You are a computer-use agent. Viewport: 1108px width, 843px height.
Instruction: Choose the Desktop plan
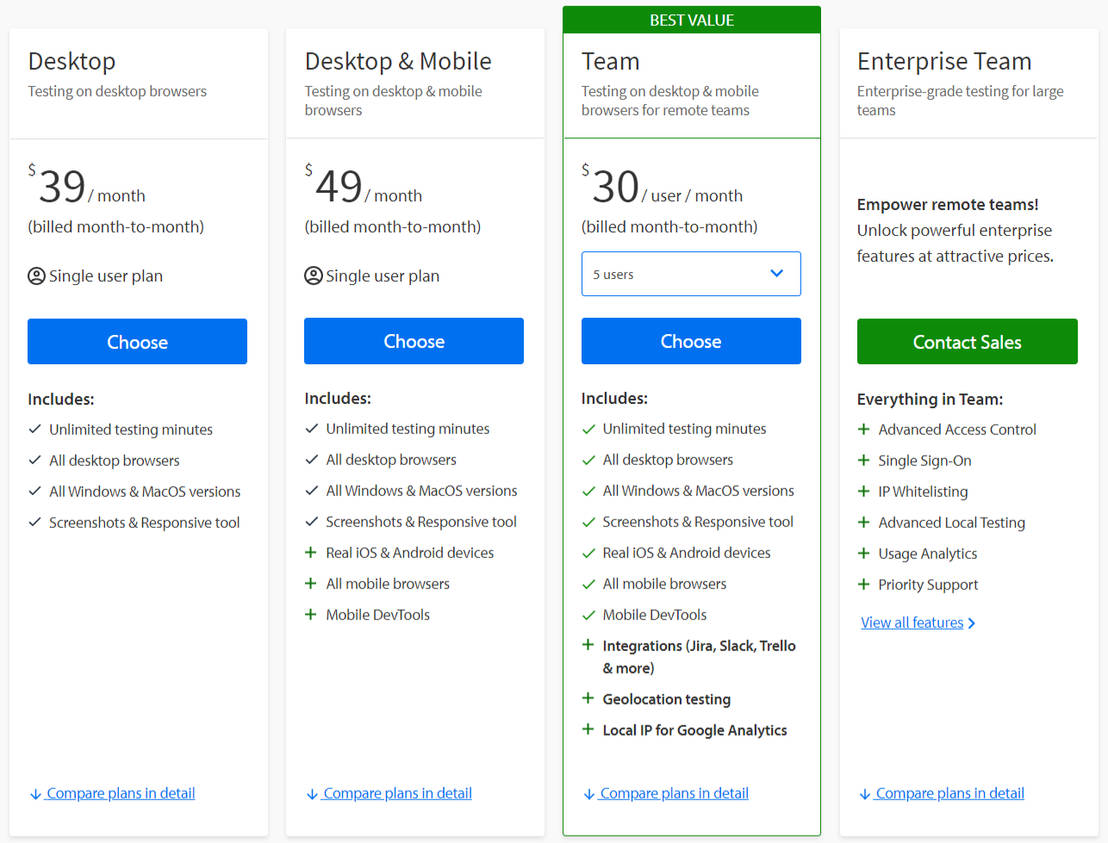click(x=137, y=342)
